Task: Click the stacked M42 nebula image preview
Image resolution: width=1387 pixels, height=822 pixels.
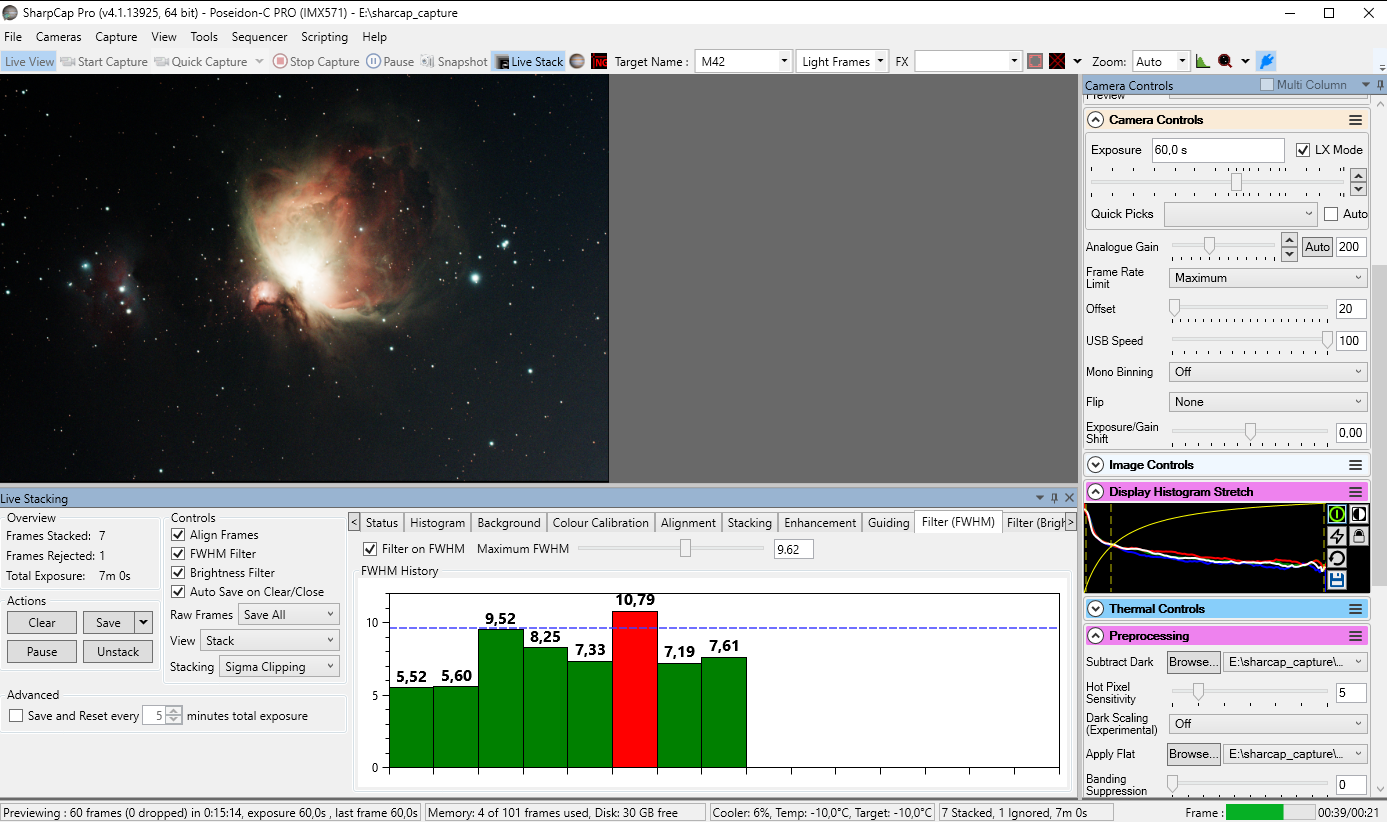Action: click(304, 278)
